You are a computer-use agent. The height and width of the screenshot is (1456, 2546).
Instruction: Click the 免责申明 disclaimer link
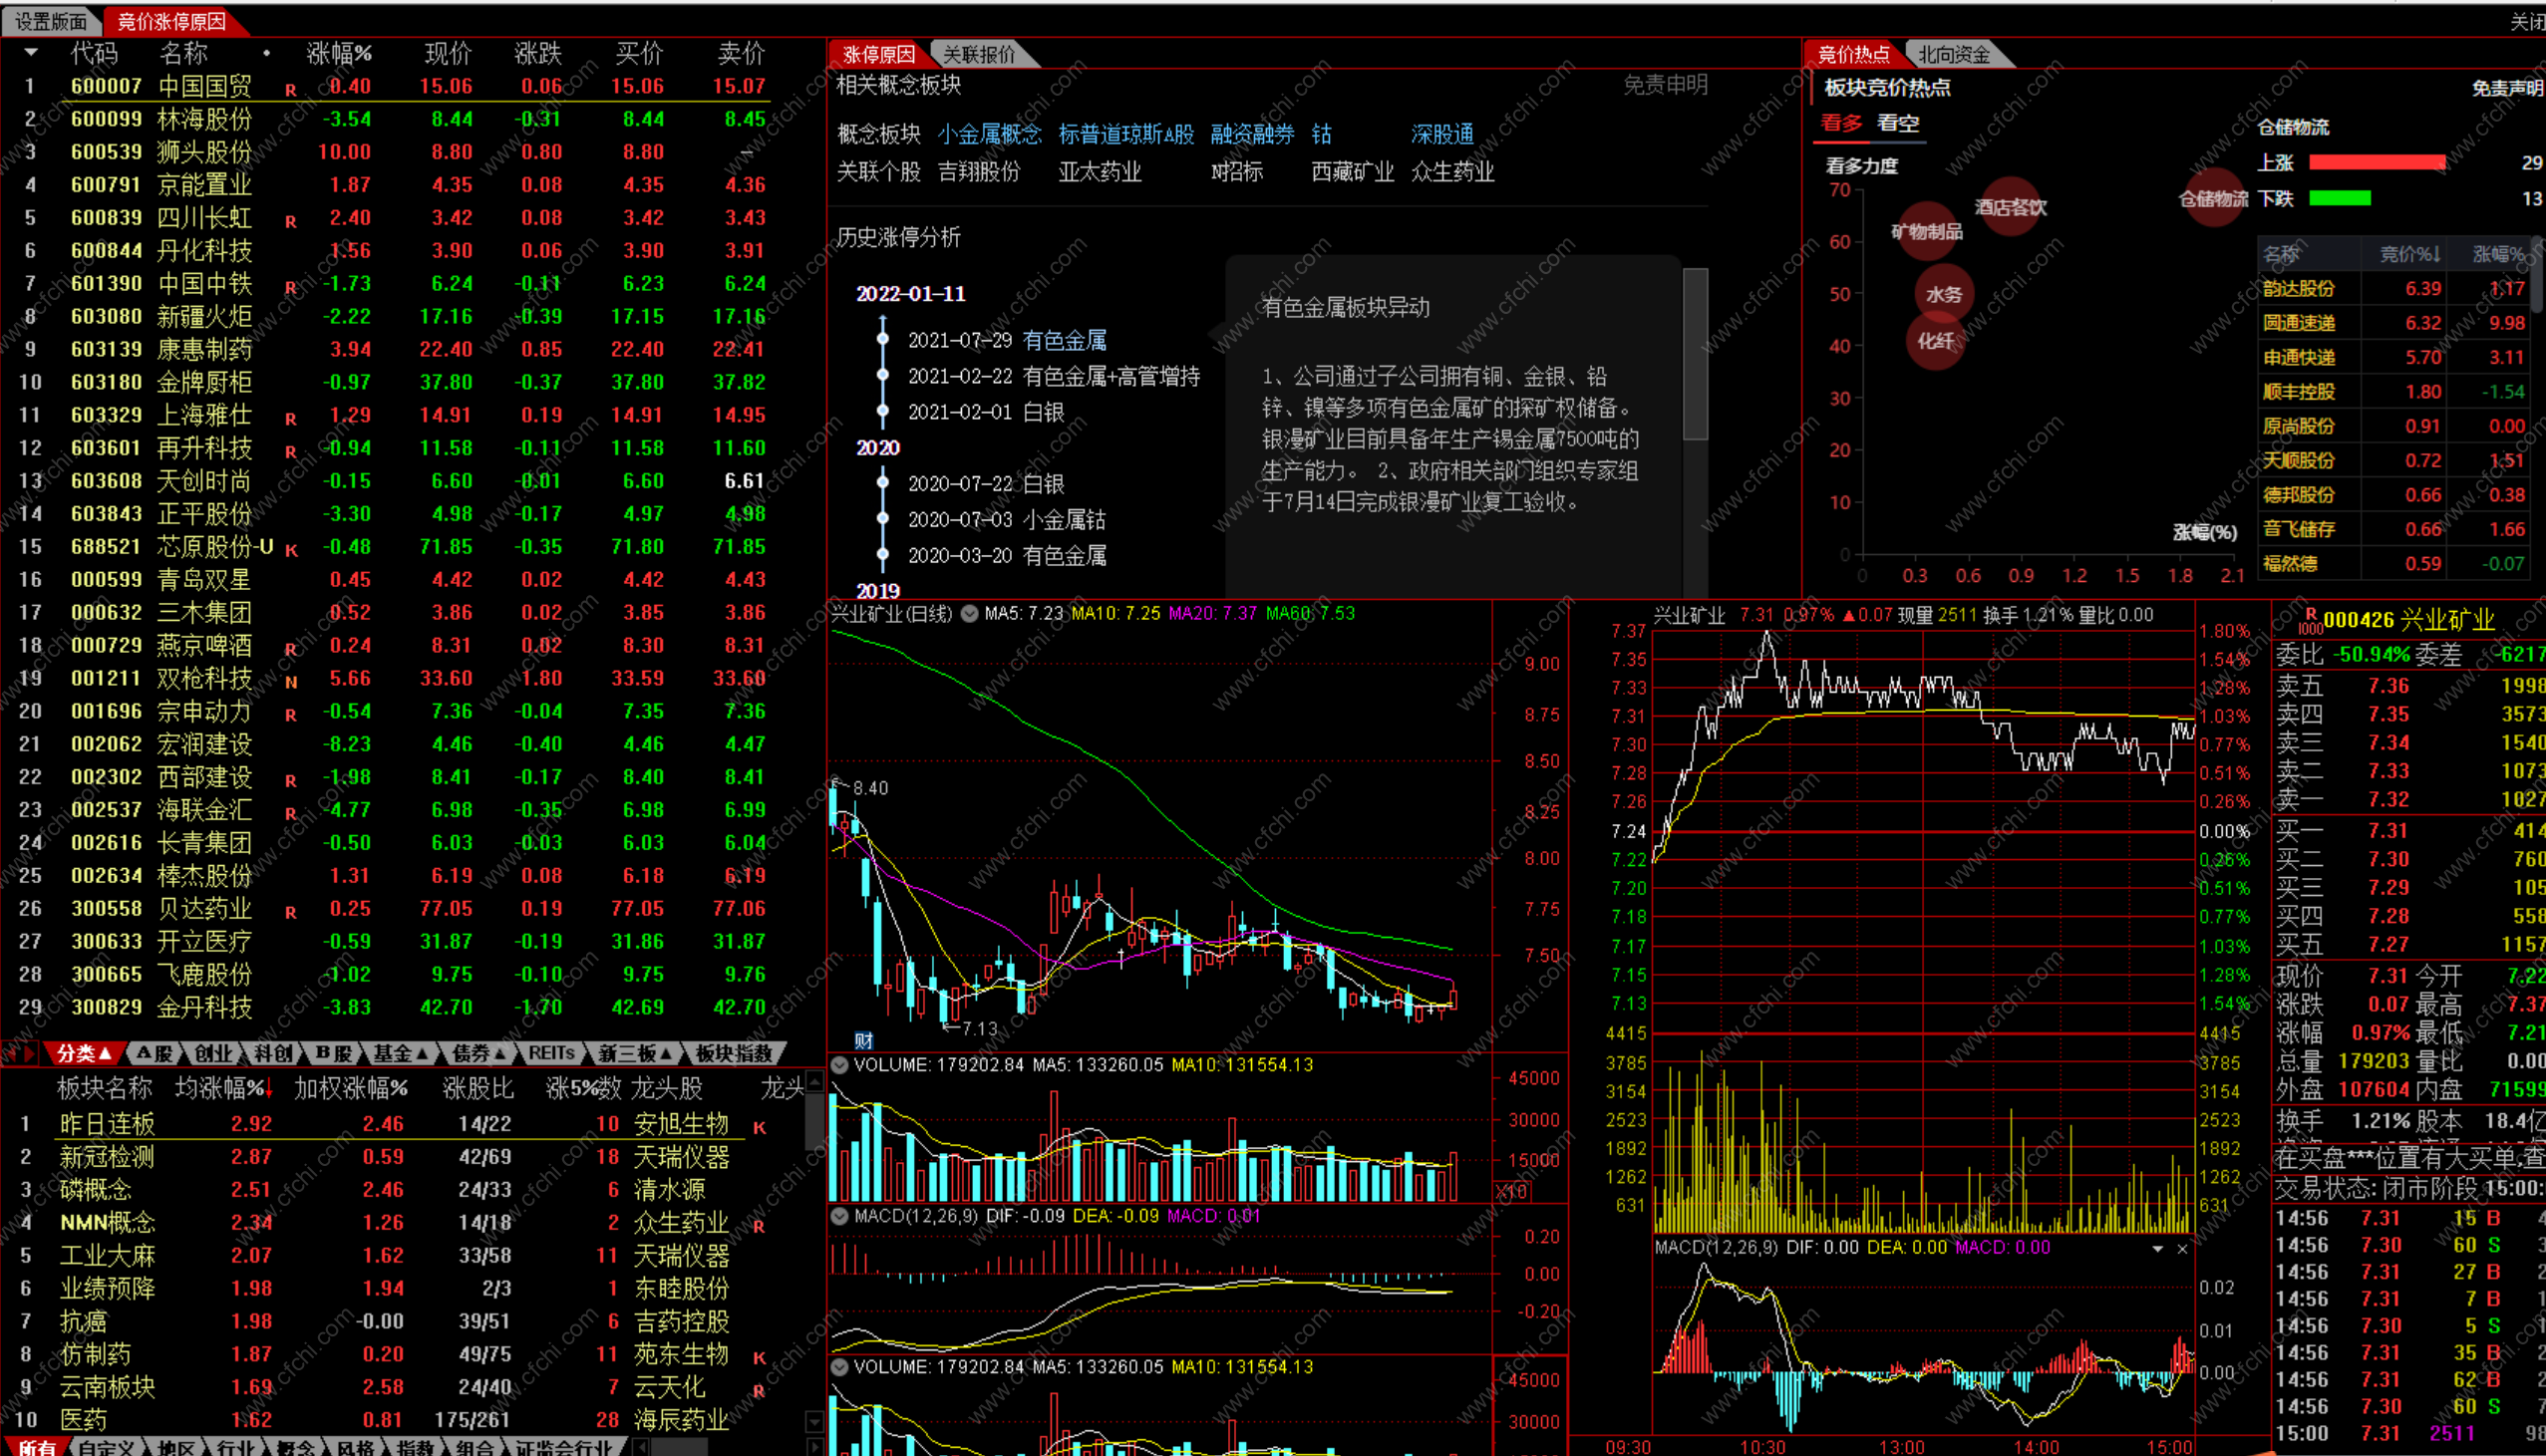1664,85
